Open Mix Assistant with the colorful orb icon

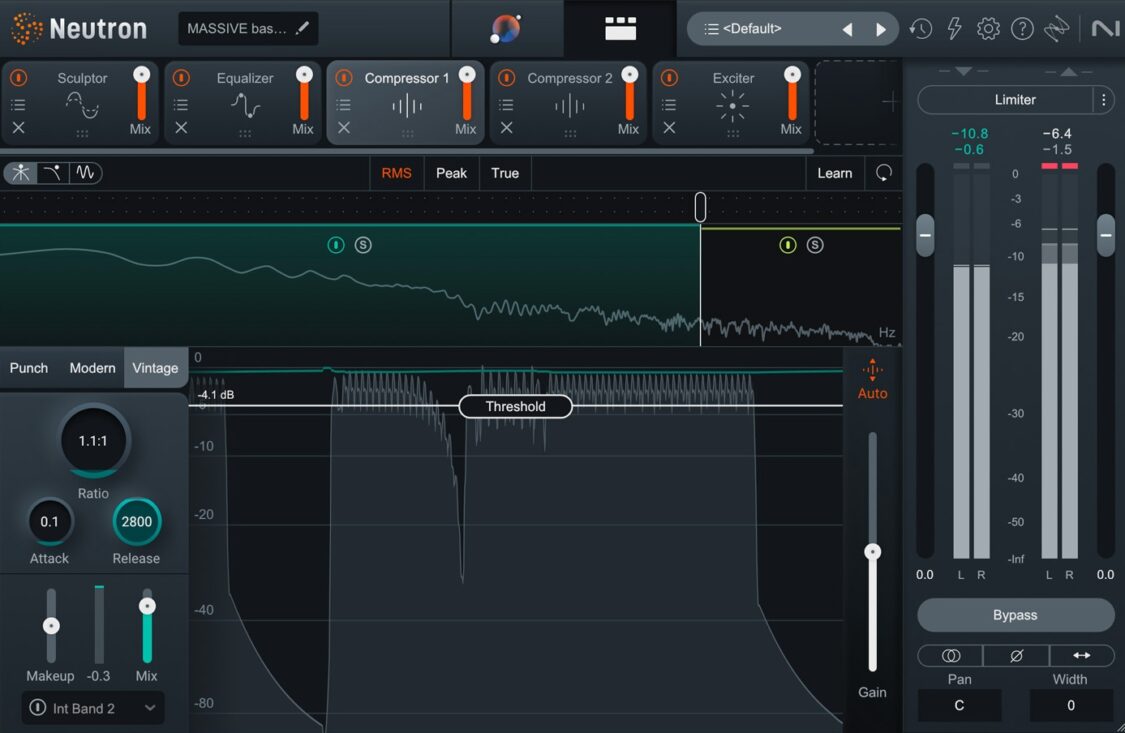(507, 27)
